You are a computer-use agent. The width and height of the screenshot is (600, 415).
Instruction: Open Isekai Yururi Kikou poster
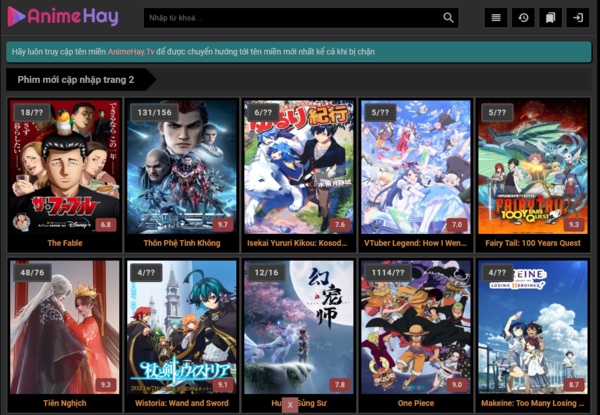click(299, 167)
